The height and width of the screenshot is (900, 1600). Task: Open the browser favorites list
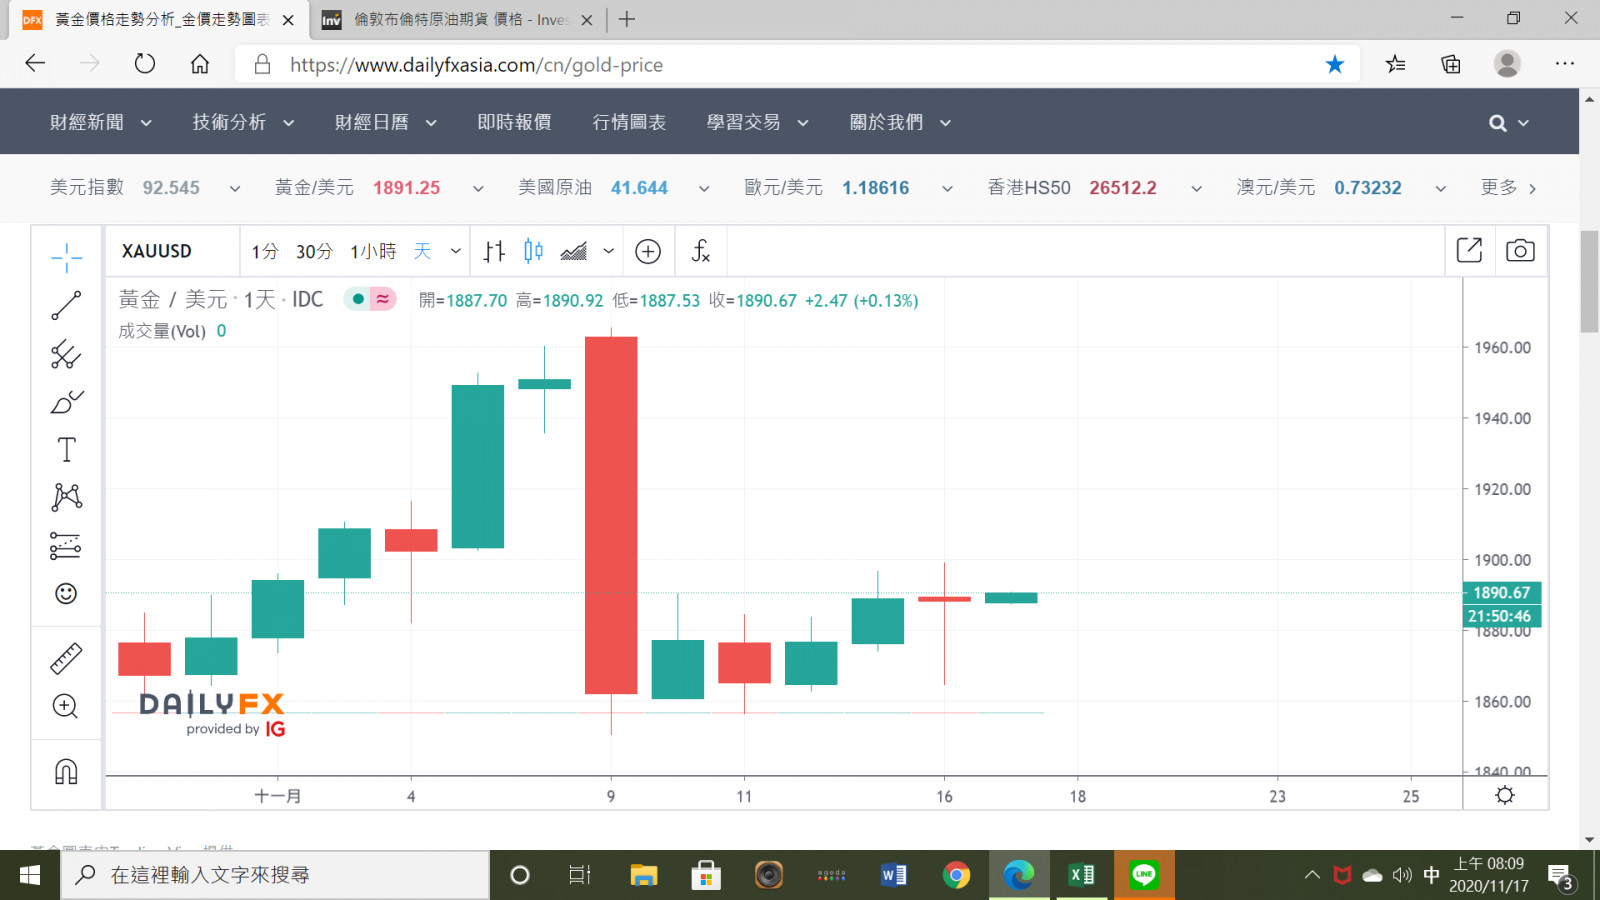click(x=1395, y=64)
